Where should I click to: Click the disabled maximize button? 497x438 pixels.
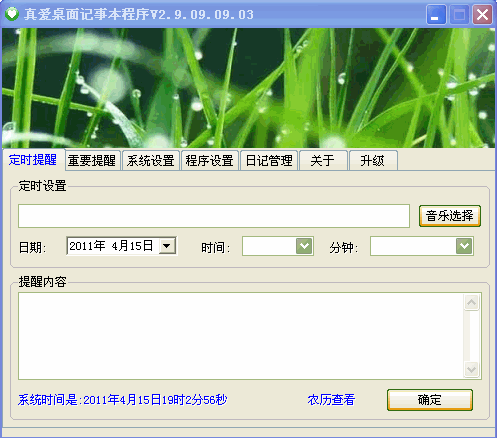click(x=459, y=15)
